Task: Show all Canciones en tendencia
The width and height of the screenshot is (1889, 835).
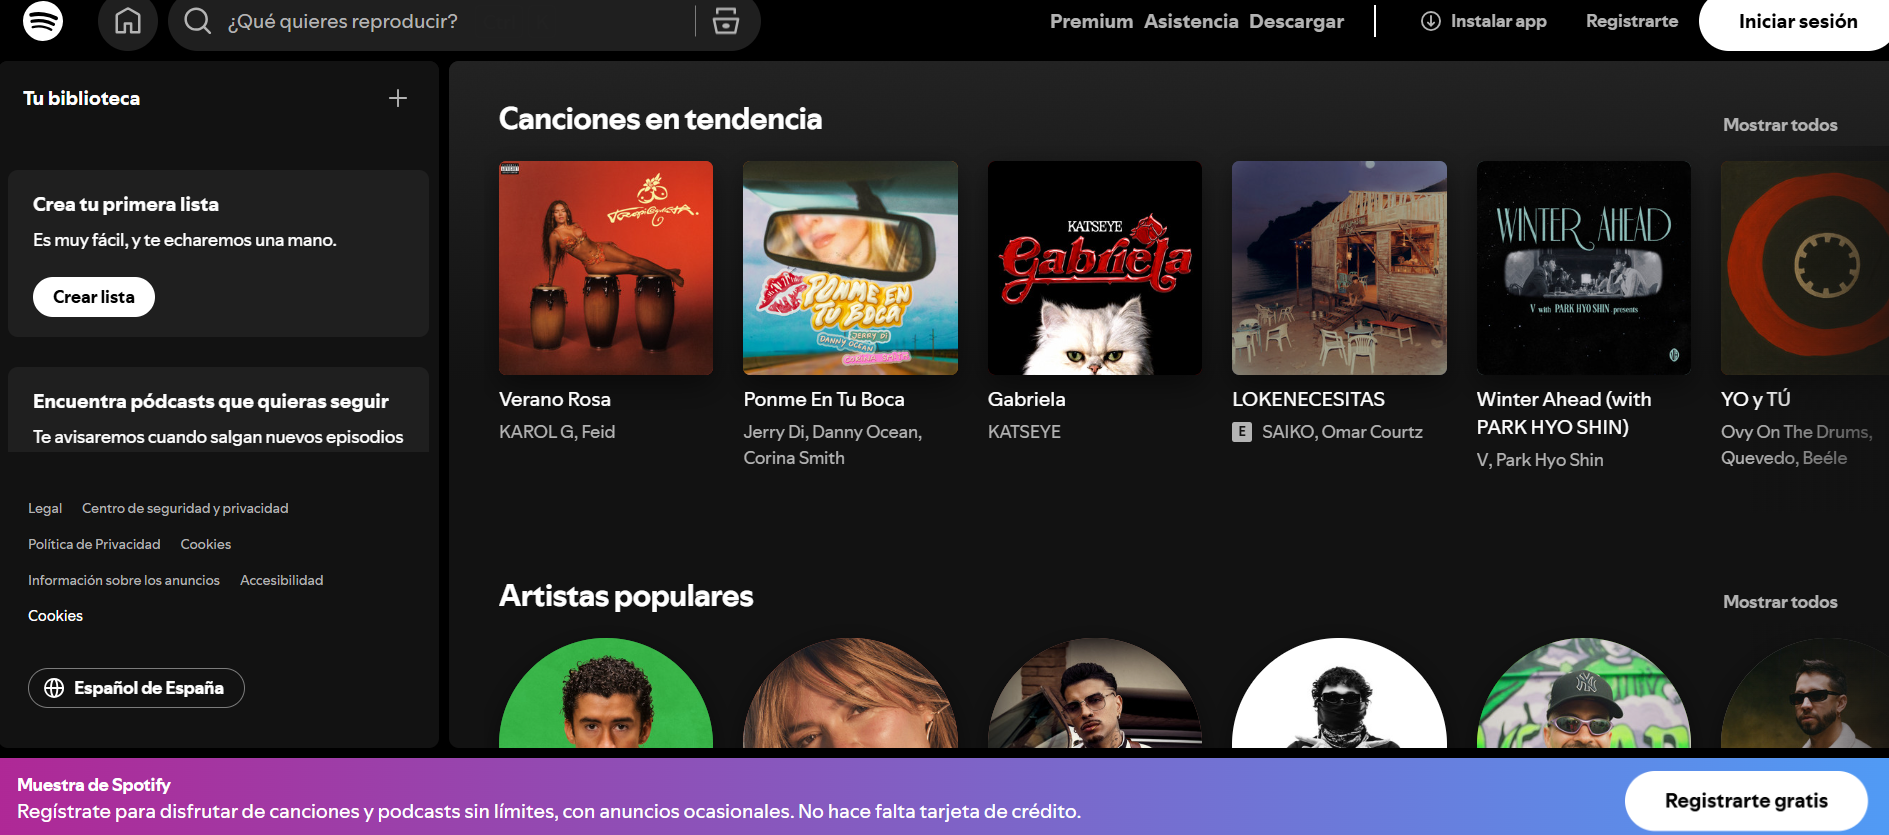Action: tap(1780, 125)
